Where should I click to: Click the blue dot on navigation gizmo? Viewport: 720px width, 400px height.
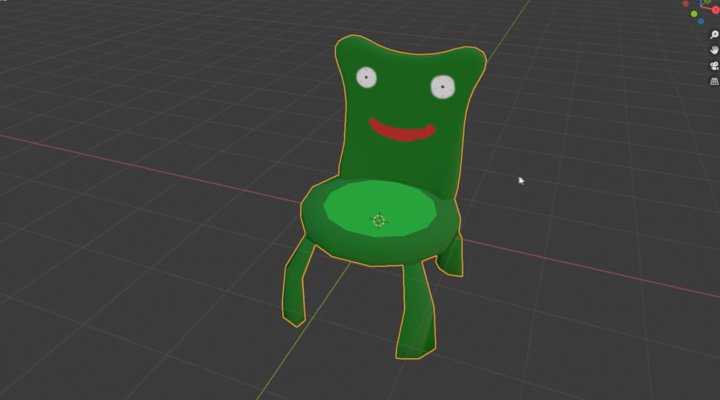click(x=701, y=21)
